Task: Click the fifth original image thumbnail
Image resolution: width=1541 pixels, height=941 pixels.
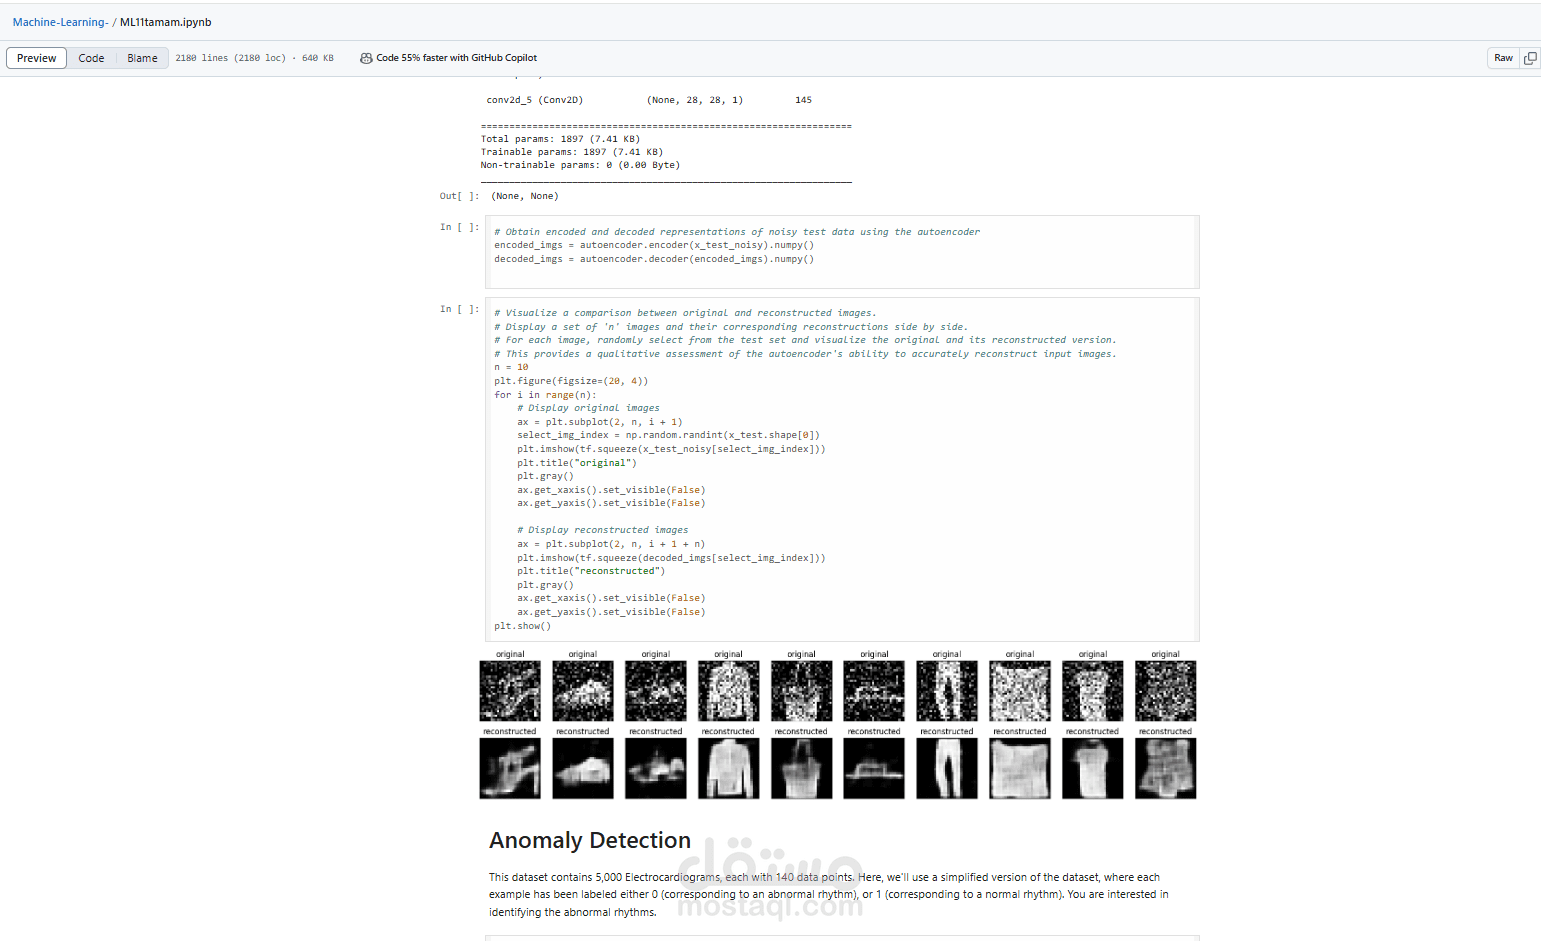Action: tap(801, 690)
